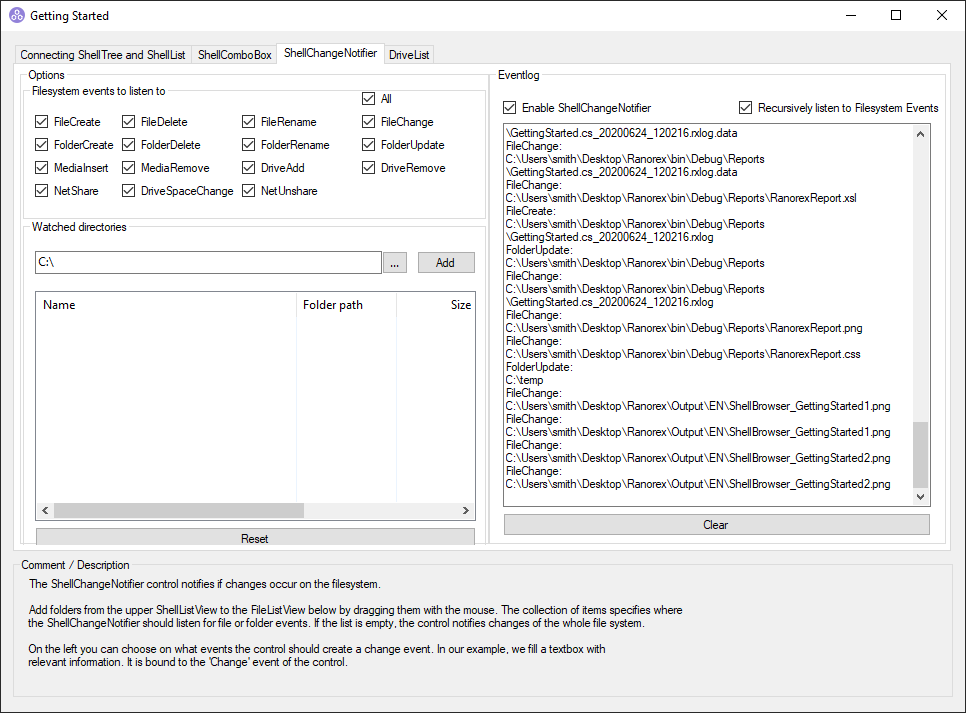The image size is (966, 713).
Task: Toggle the MediaInsert checkbox
Action: (x=42, y=168)
